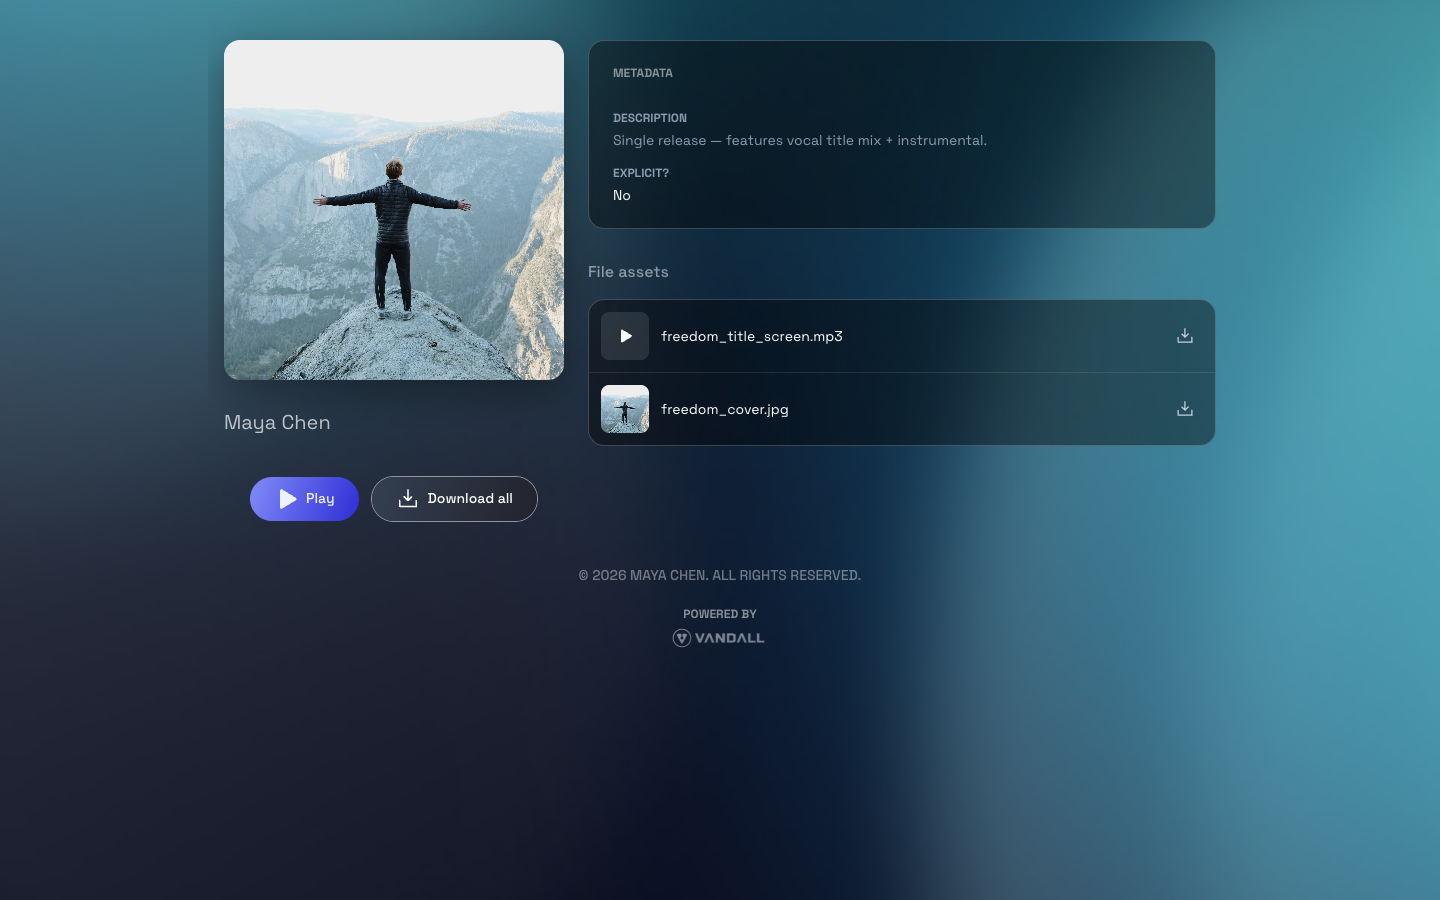This screenshot has width=1440, height=900.
Task: Click the explicit value No
Action: point(622,195)
